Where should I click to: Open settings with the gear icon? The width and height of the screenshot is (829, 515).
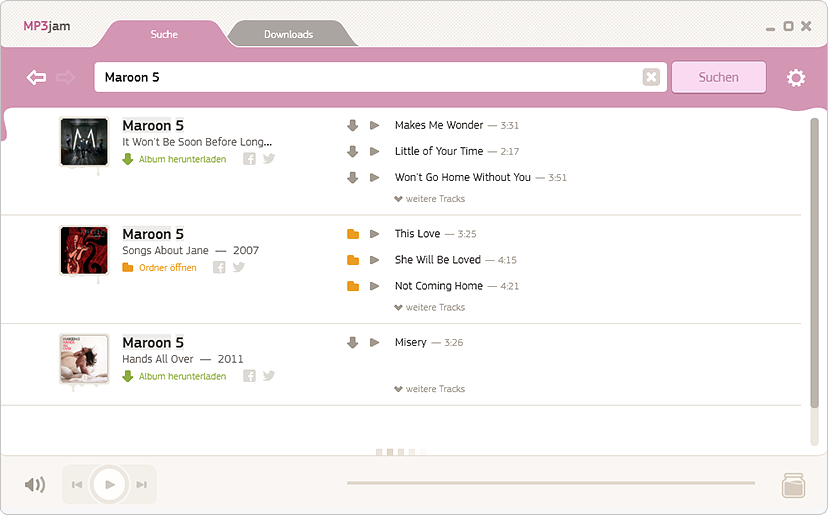[x=796, y=78]
